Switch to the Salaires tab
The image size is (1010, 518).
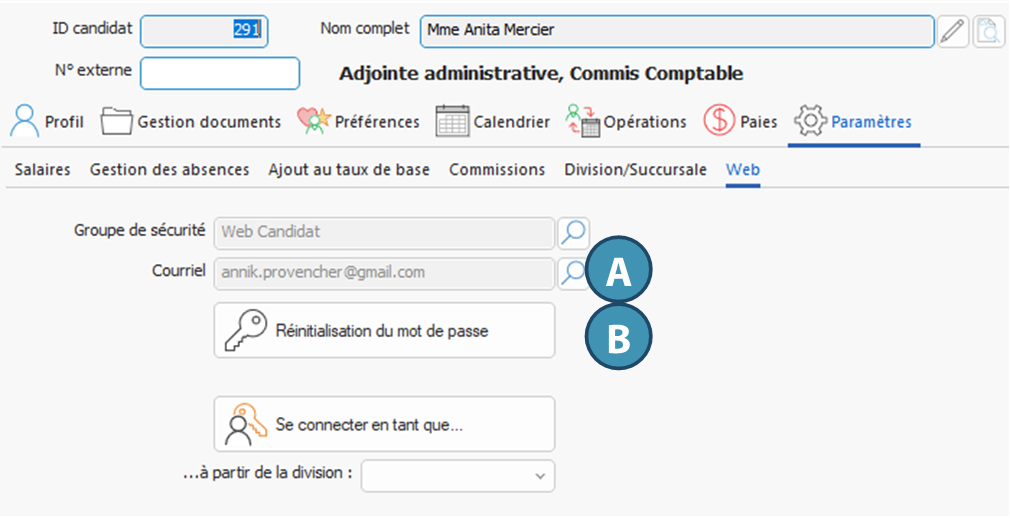point(42,170)
